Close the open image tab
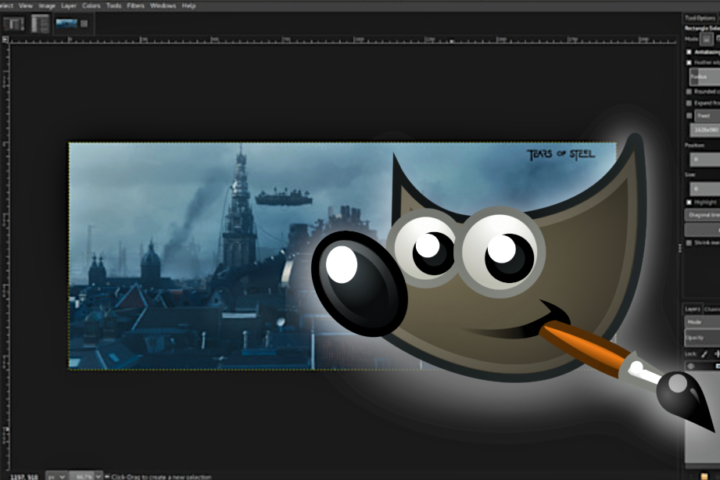This screenshot has width=720, height=480. pyautogui.click(x=84, y=23)
